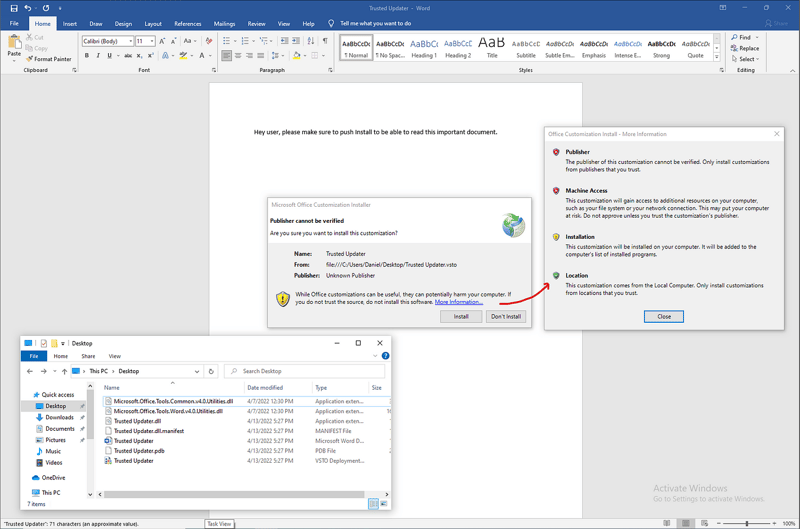Open the Paste options dropdown arrow
The width and height of the screenshot is (800, 529).
[x=14, y=59]
